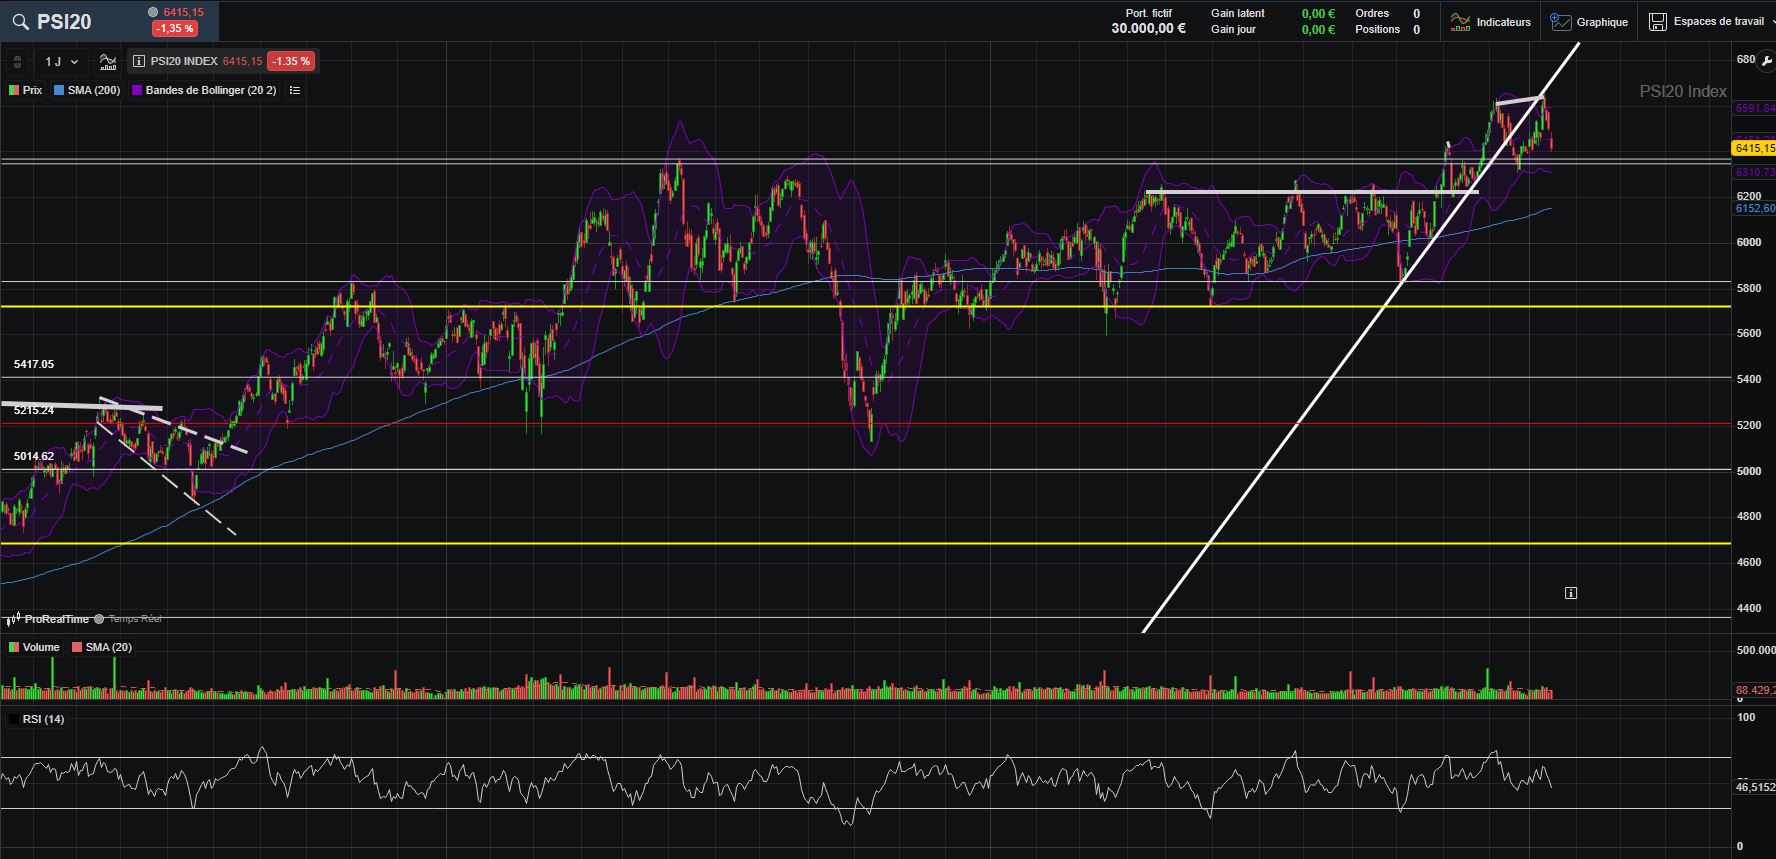
Task: Select the Volume indicator label
Action: (x=41, y=647)
